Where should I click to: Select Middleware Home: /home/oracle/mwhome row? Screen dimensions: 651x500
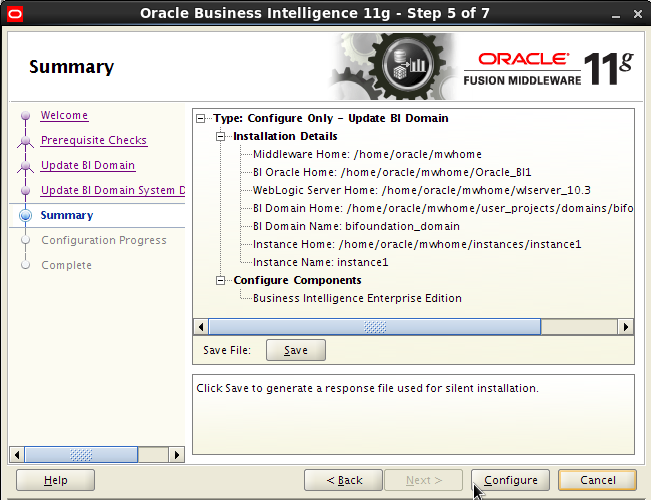tap(367, 154)
